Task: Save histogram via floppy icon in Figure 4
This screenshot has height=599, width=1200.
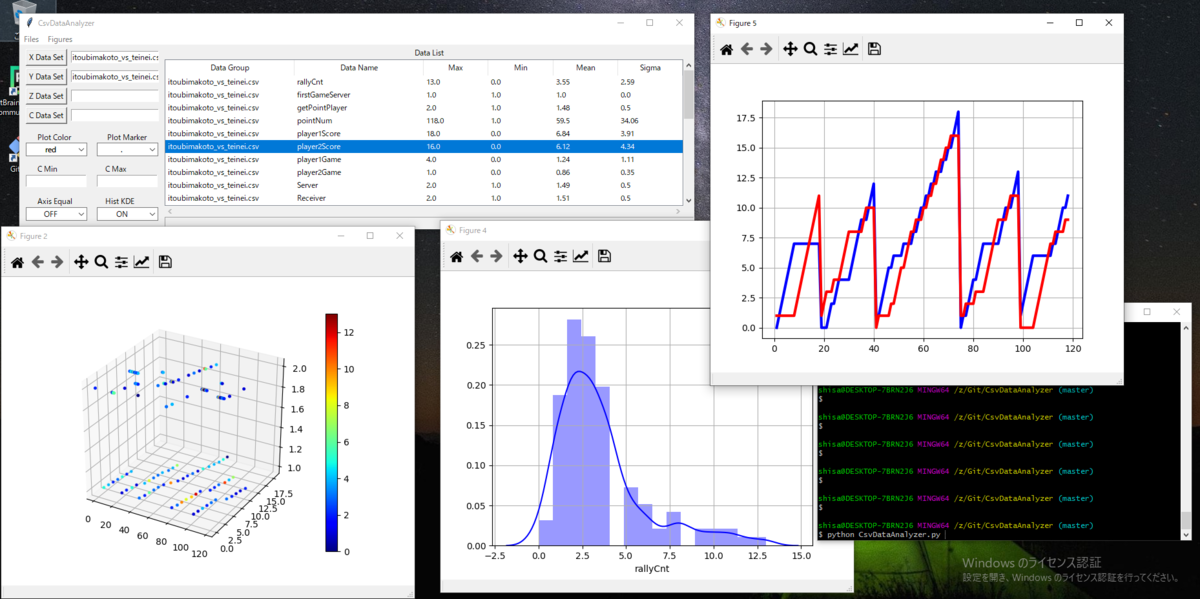Action: 604,257
